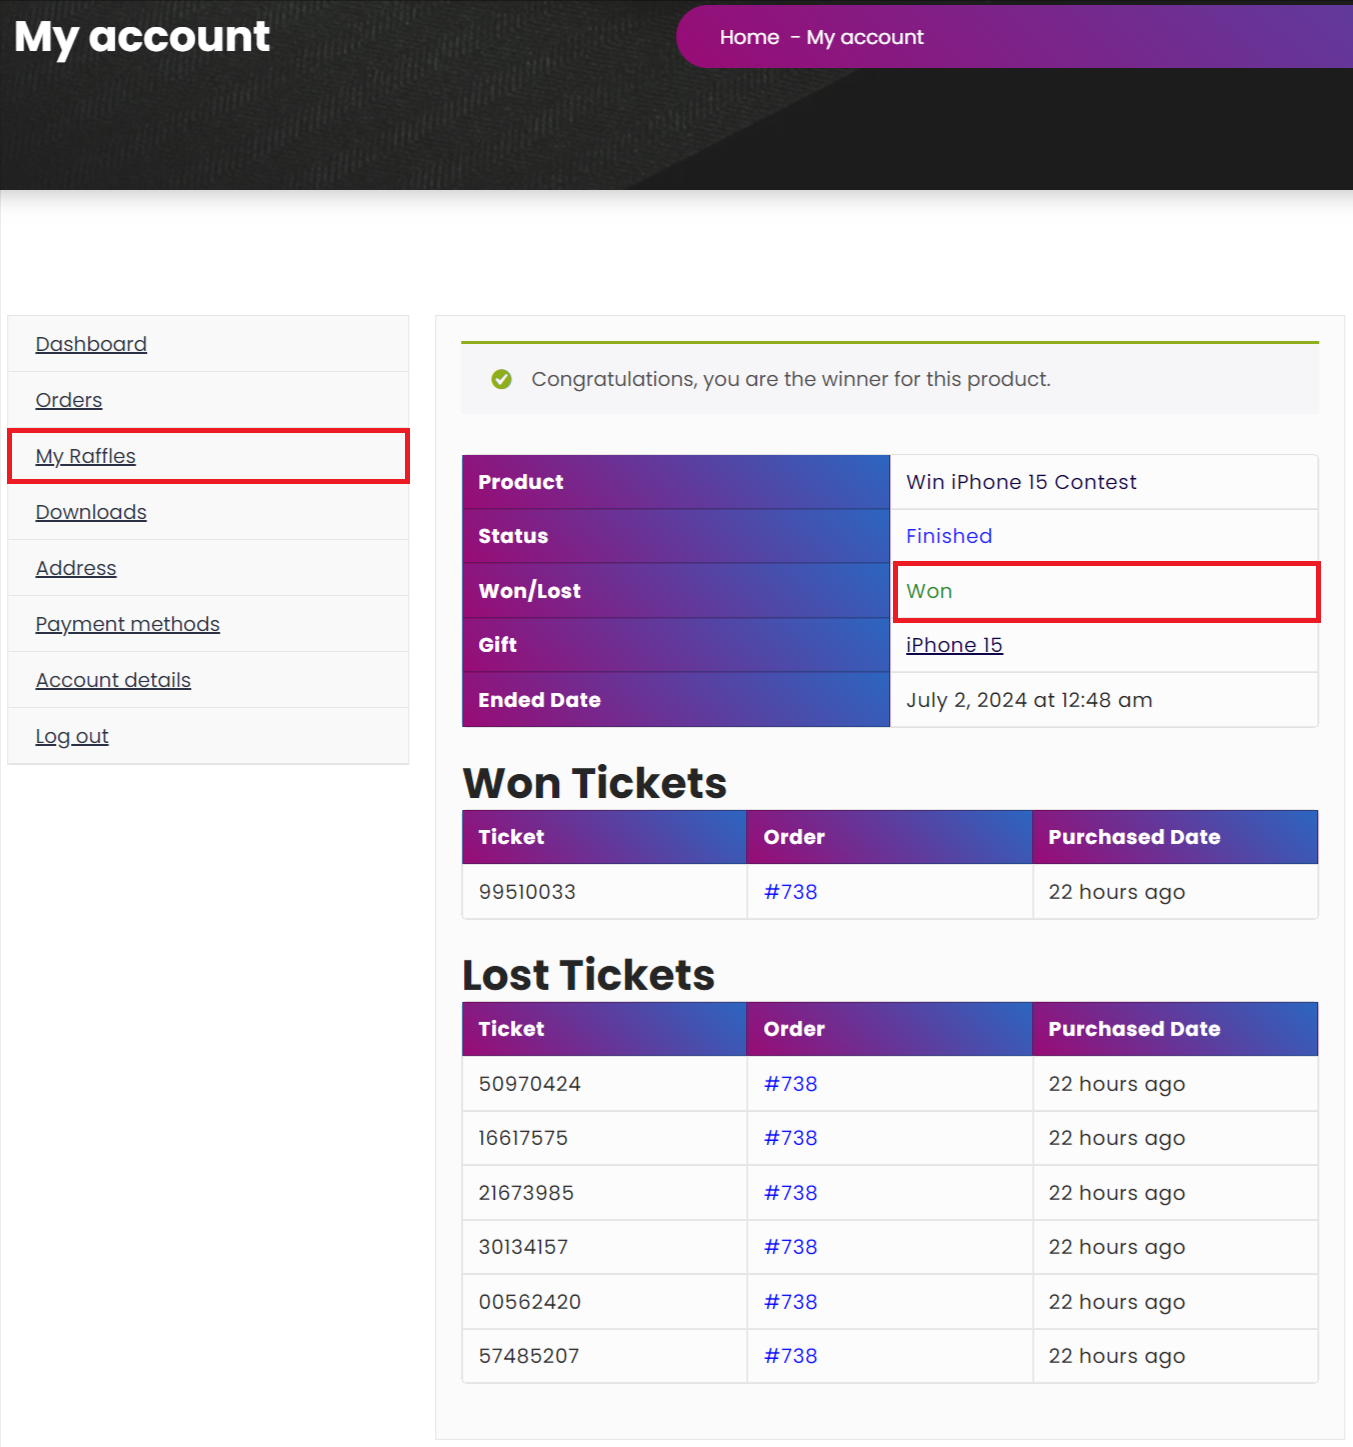The width and height of the screenshot is (1353, 1447).
Task: Navigate to Home via the breadcrumb
Action: (x=748, y=36)
